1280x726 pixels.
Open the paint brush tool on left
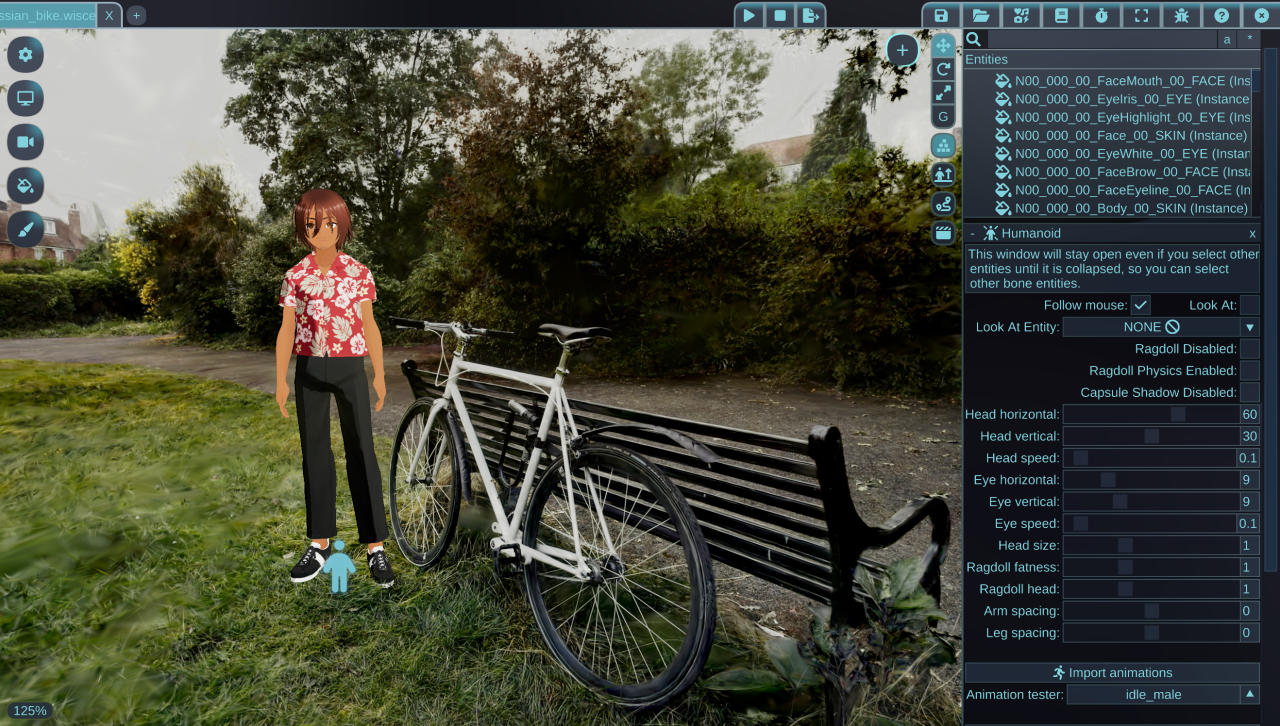click(26, 229)
